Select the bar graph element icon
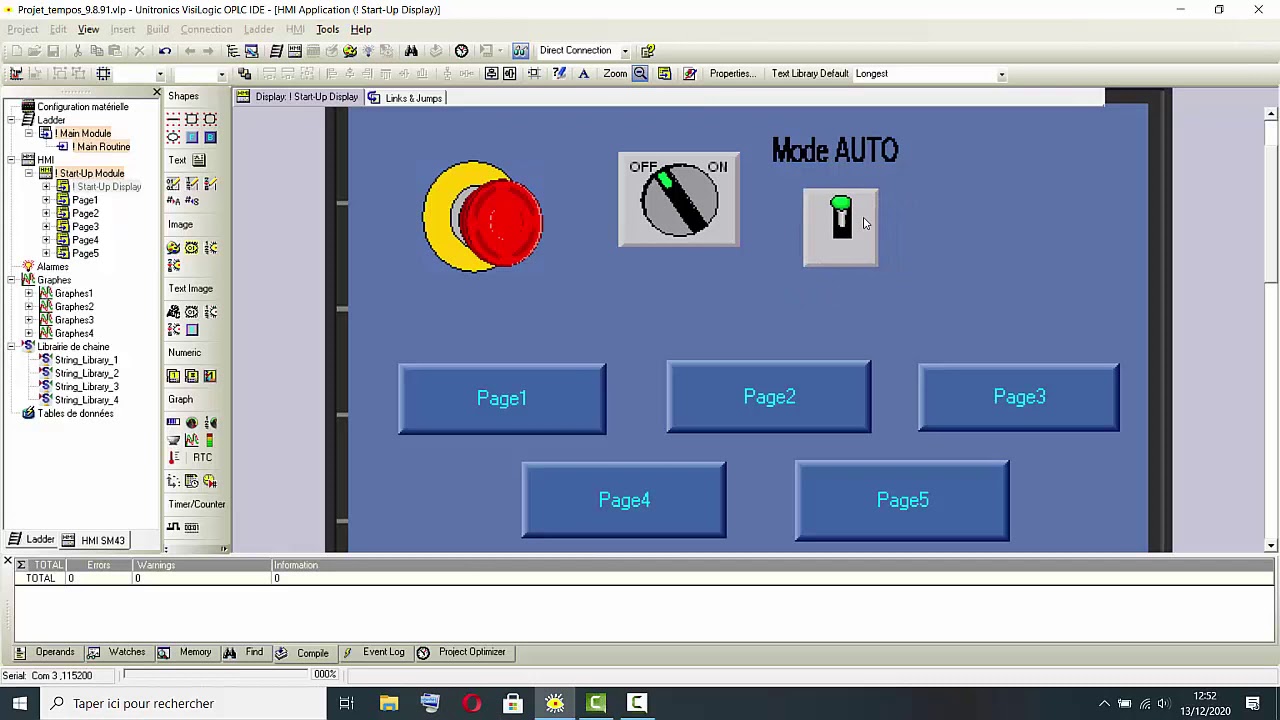This screenshot has width=1280, height=720. [174, 422]
